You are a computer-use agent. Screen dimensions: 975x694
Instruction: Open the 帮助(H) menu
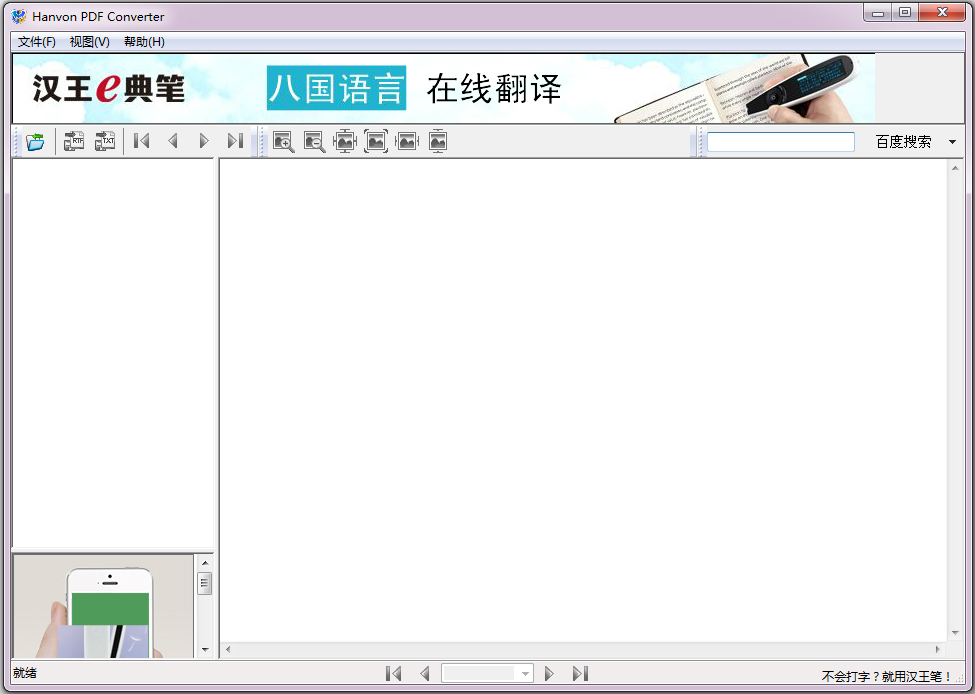[141, 41]
